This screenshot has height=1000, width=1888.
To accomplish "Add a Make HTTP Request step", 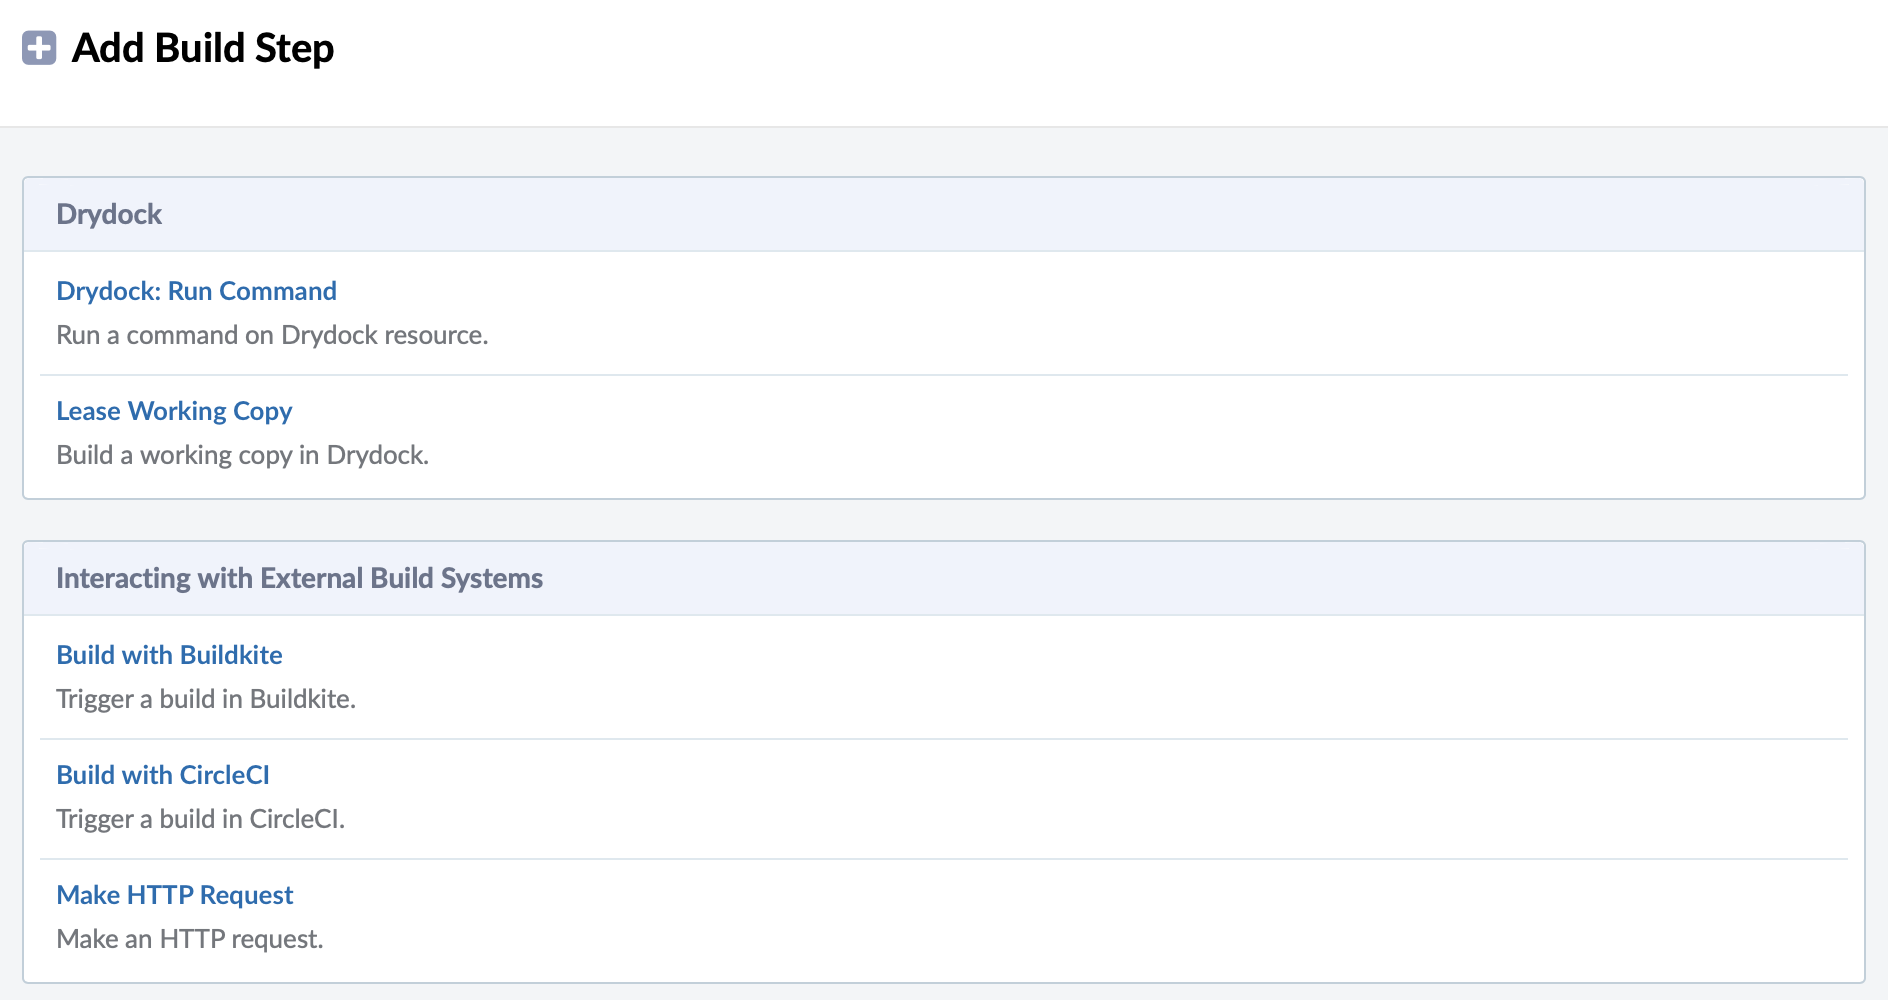I will pyautogui.click(x=175, y=895).
